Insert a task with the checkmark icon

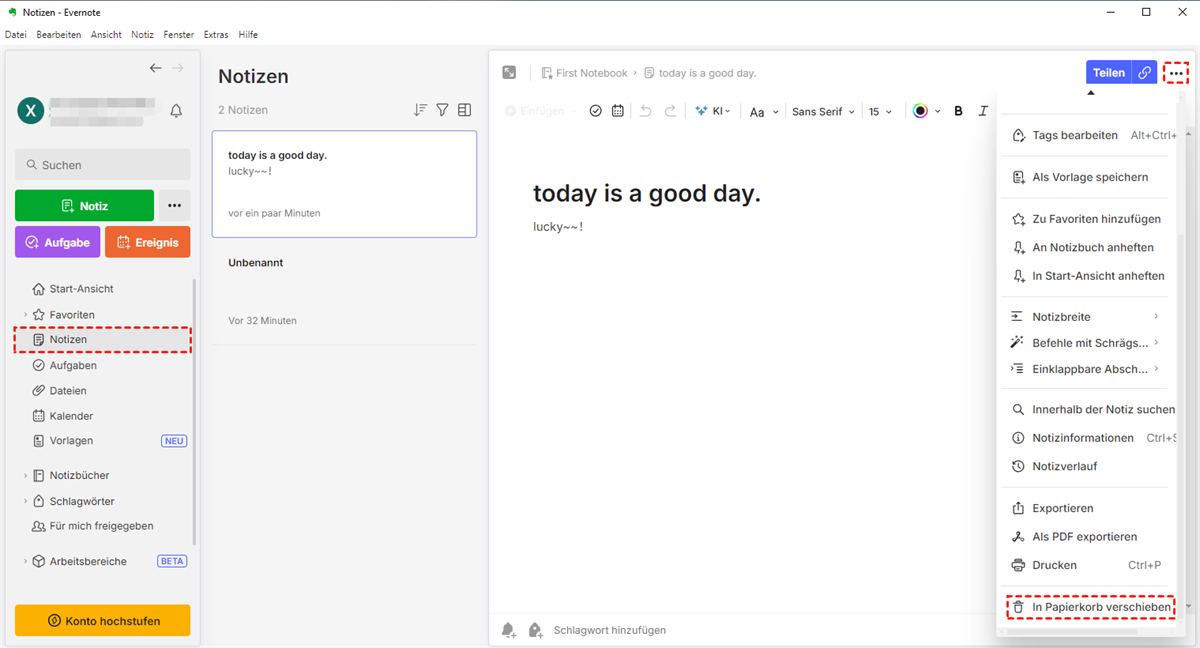point(596,111)
